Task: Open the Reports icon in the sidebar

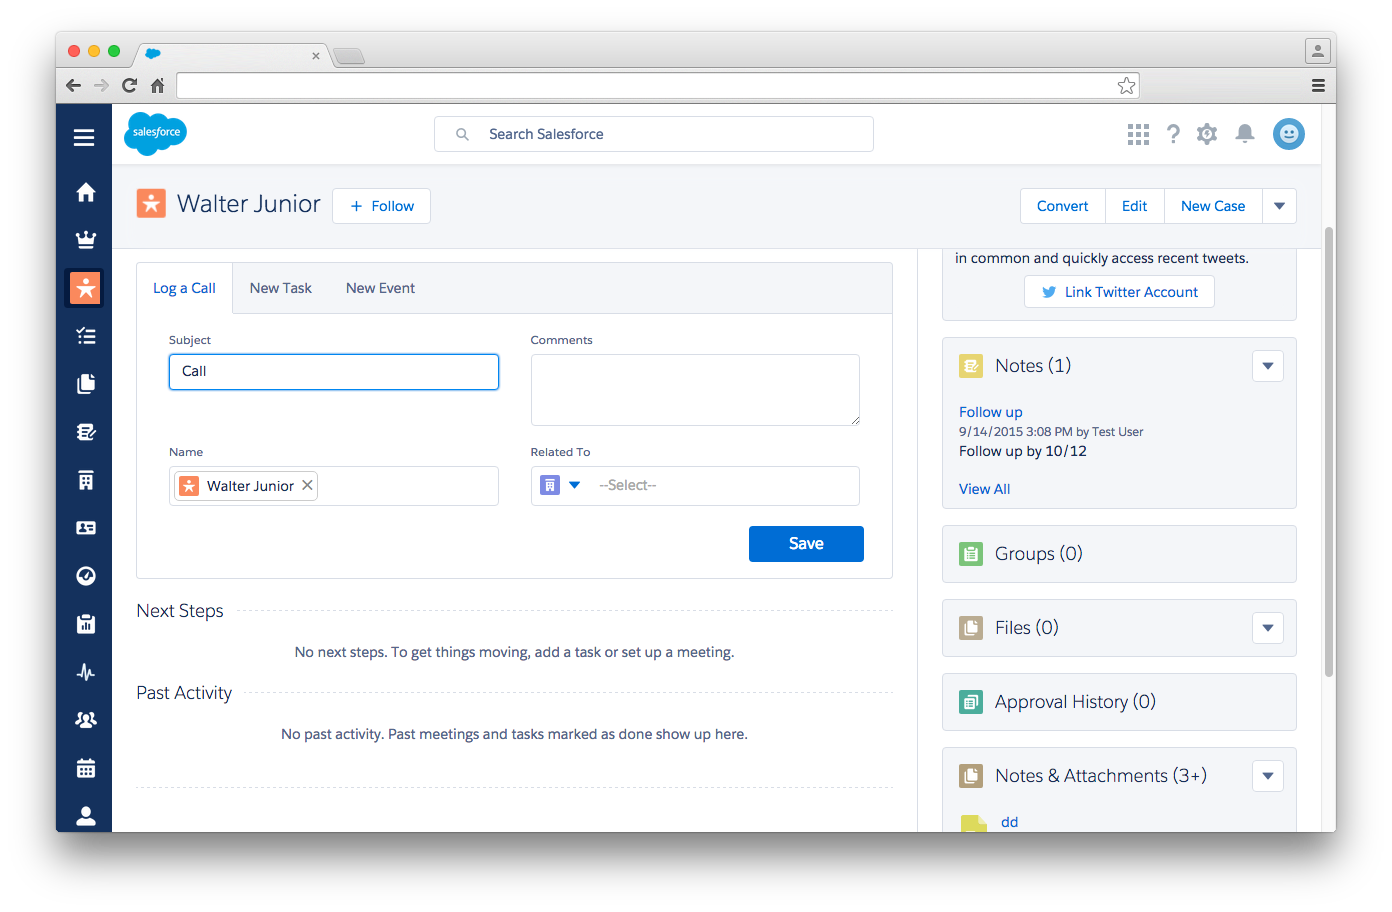Action: 86,624
